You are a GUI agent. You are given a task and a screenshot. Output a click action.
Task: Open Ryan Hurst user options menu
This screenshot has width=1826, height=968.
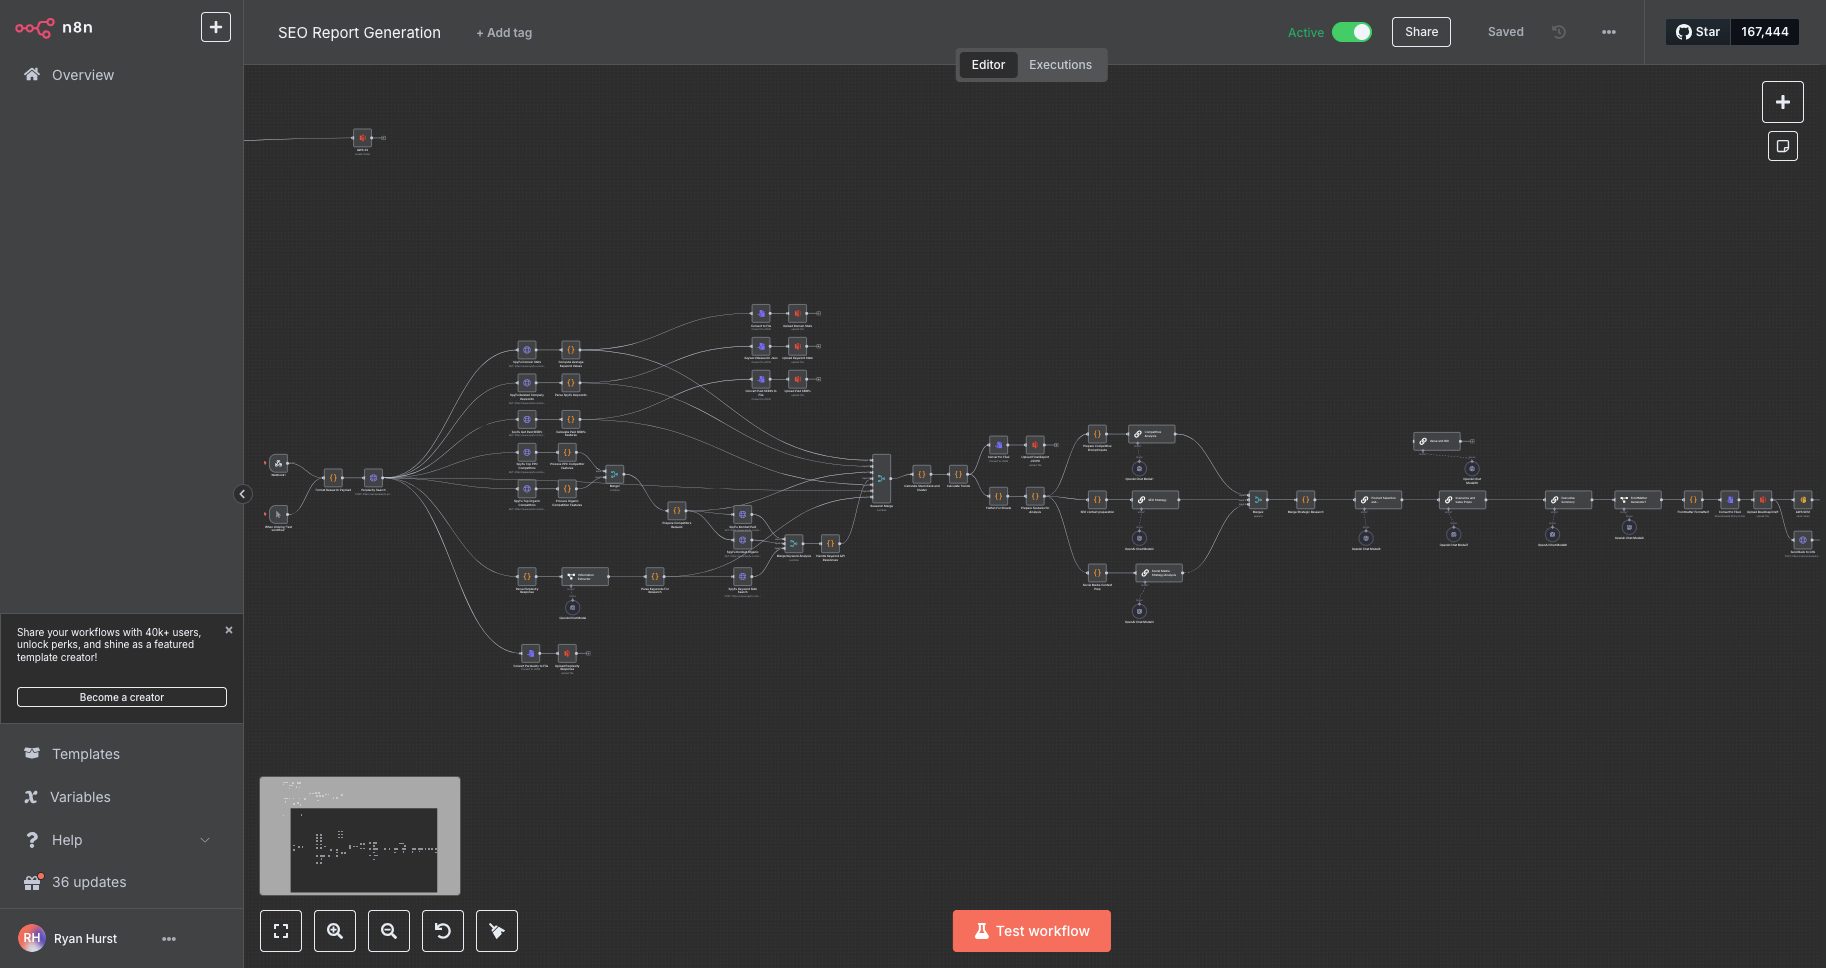coord(169,939)
